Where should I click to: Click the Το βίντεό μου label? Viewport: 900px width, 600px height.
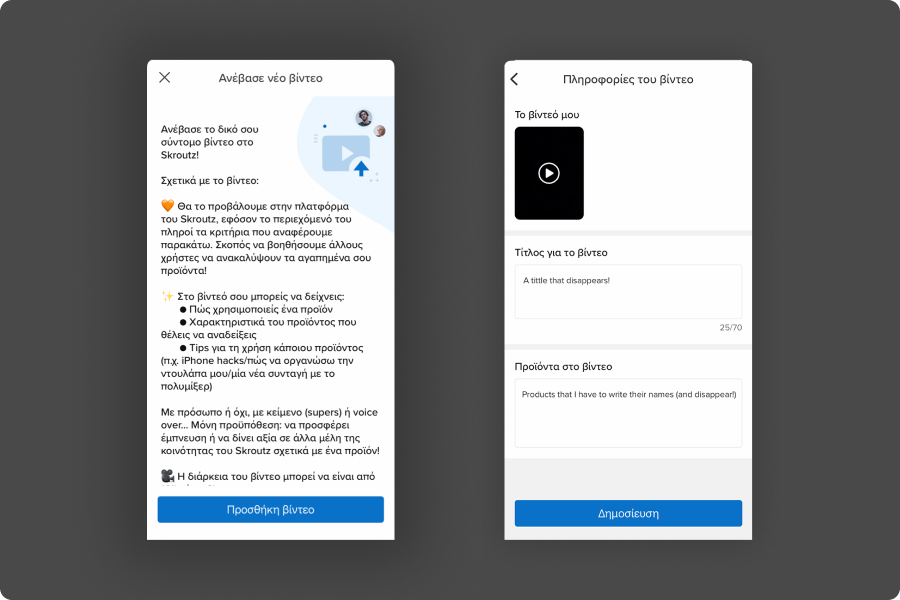[x=547, y=115]
